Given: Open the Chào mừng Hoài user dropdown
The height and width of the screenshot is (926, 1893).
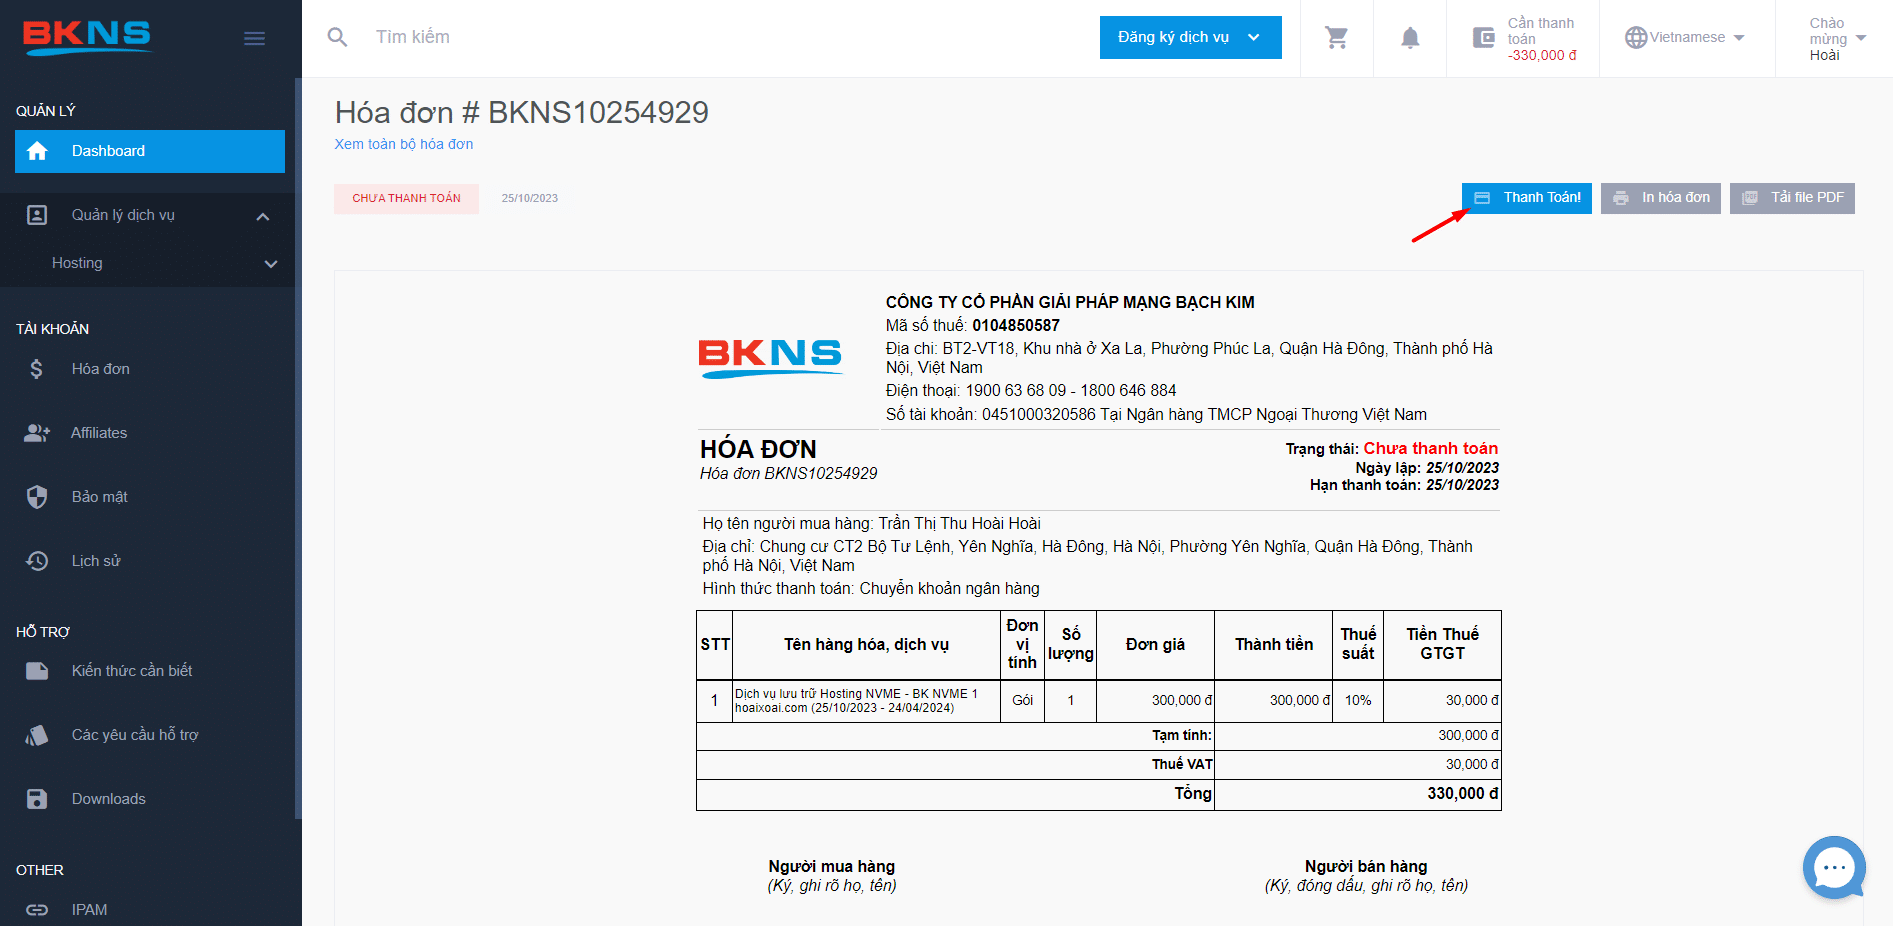Looking at the screenshot, I should coord(1837,38).
